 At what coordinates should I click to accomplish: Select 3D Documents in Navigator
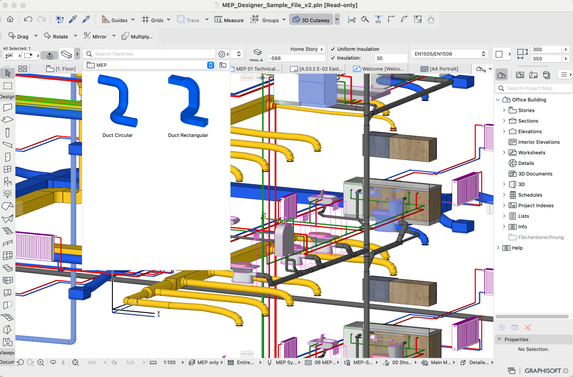point(535,174)
